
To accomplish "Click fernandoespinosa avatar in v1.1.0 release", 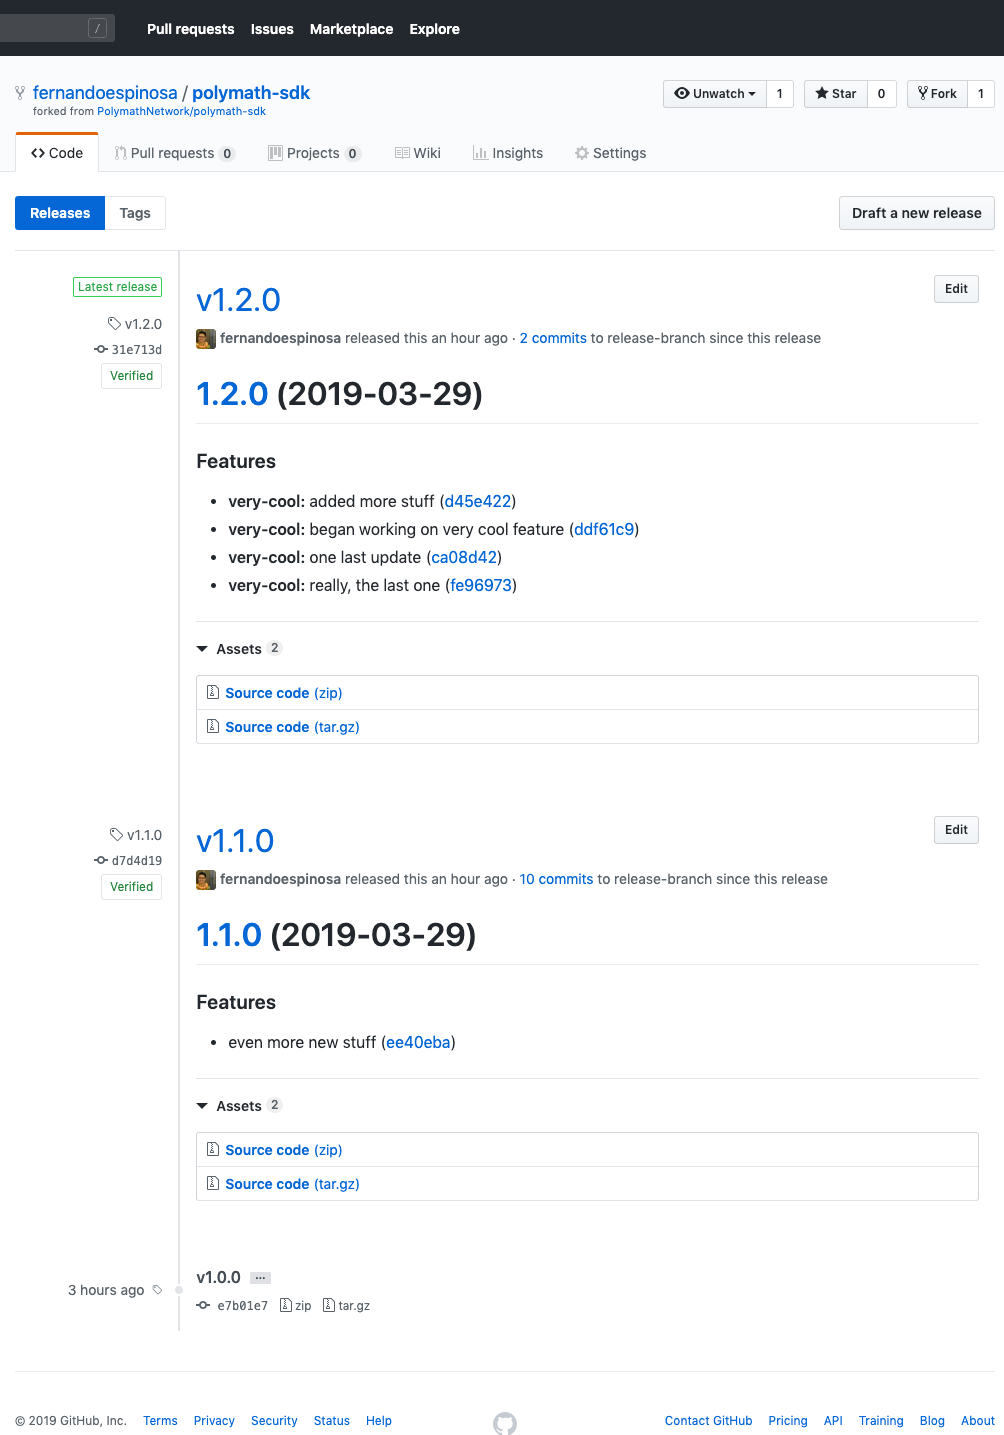I will click(x=206, y=880).
